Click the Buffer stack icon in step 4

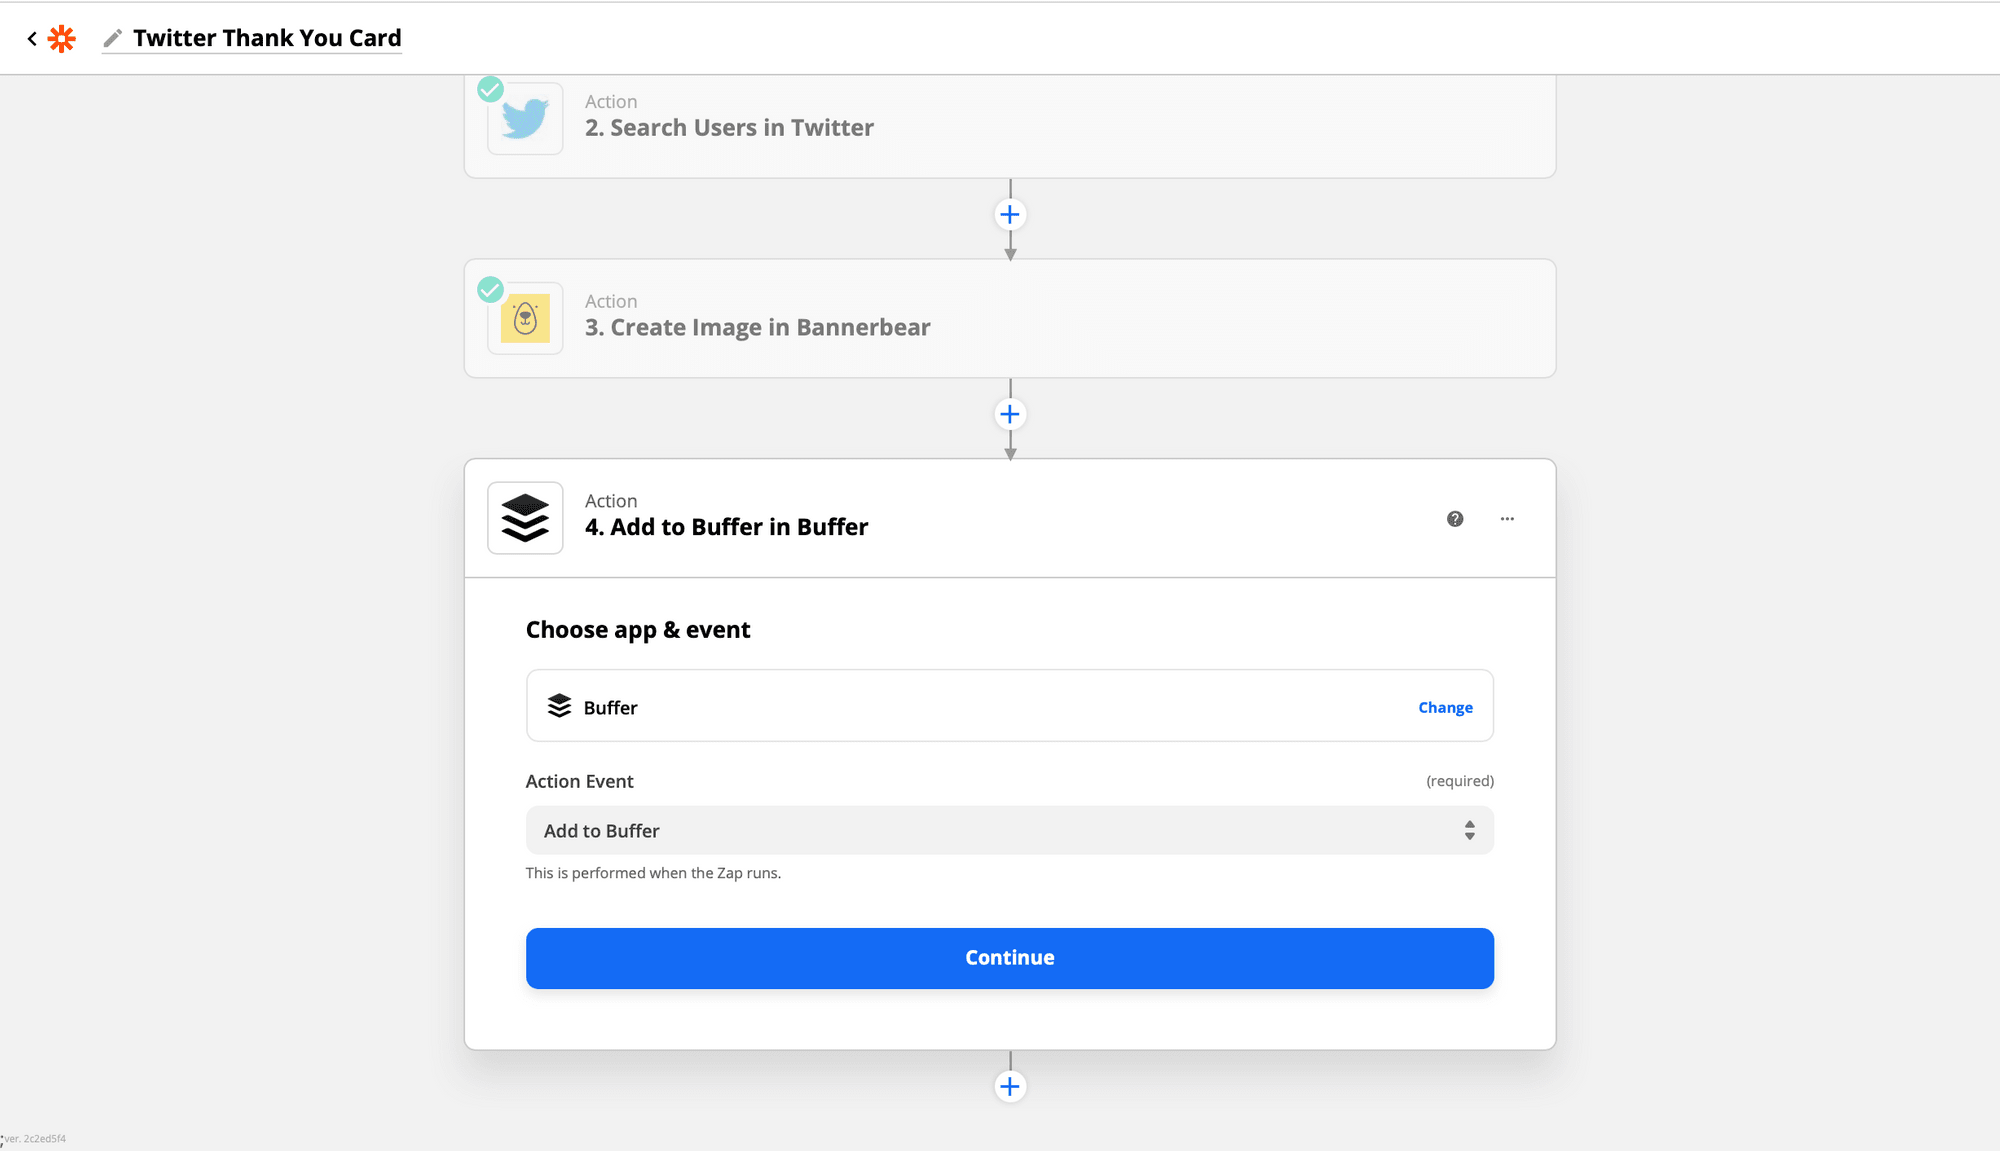[x=525, y=518]
